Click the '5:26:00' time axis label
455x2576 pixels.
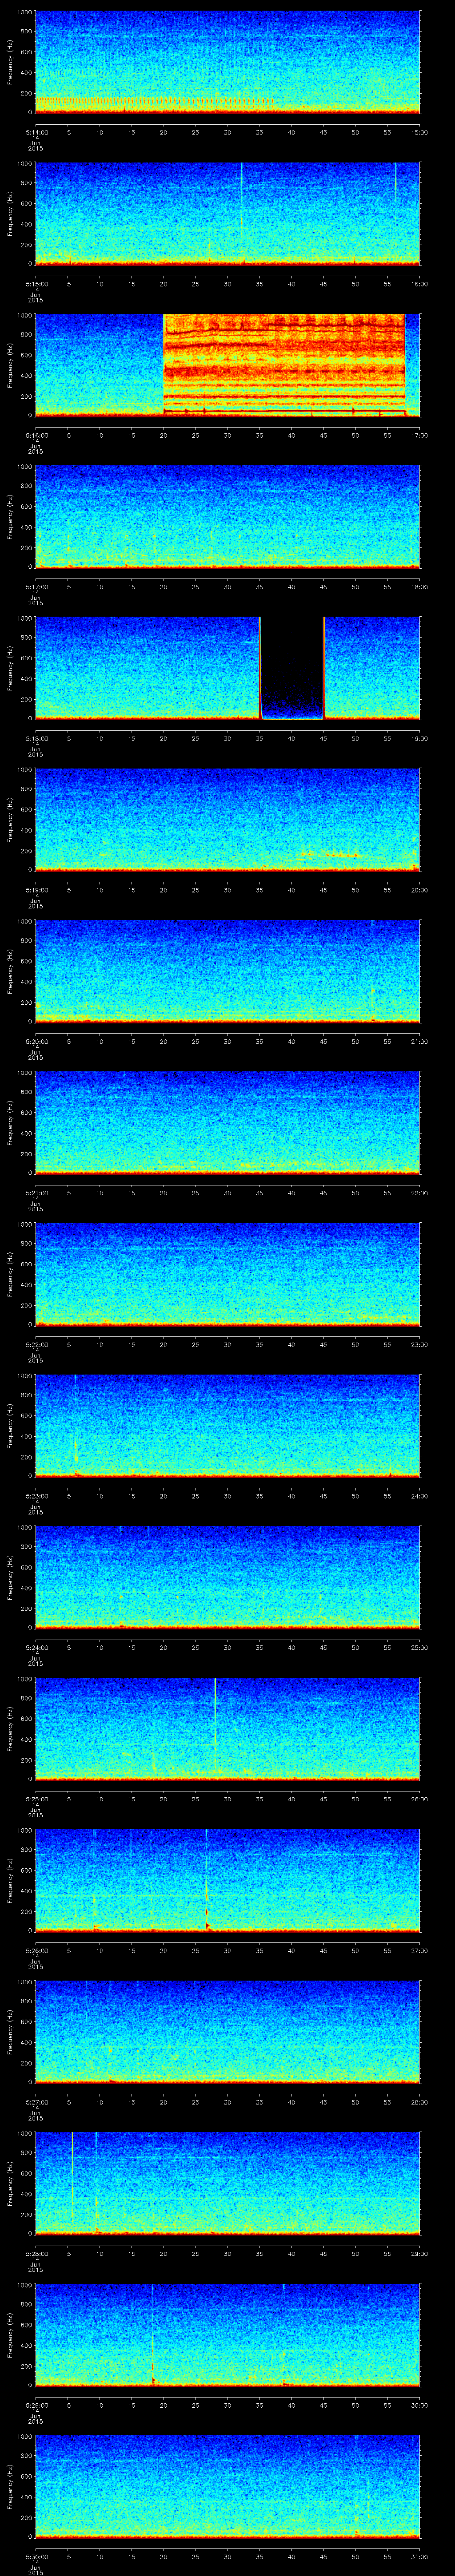(35, 1951)
